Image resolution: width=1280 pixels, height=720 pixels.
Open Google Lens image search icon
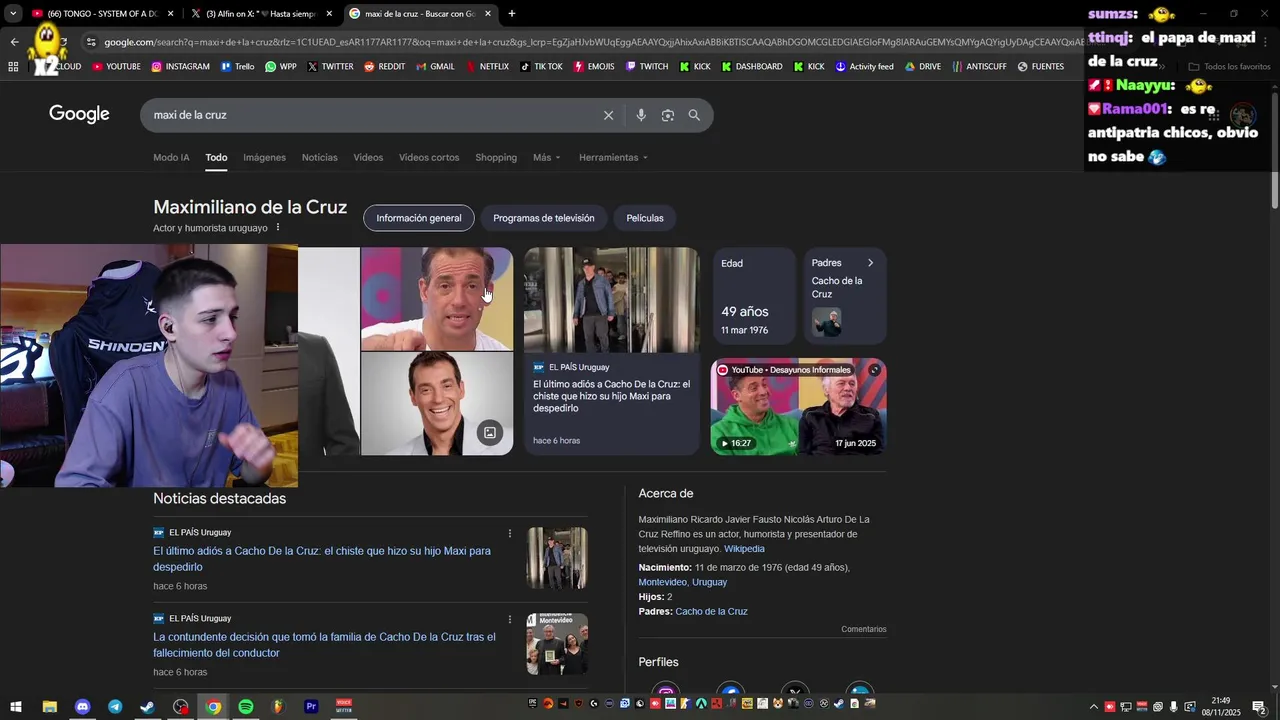click(668, 115)
